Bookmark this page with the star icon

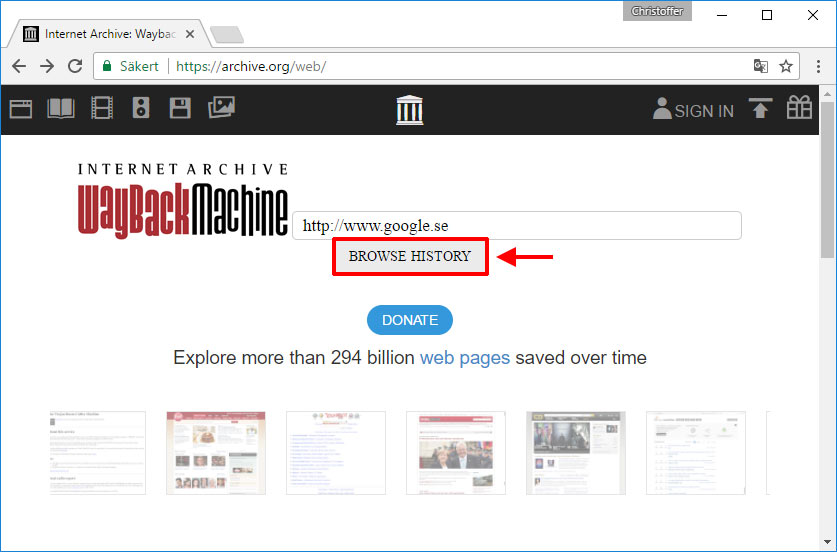point(786,66)
